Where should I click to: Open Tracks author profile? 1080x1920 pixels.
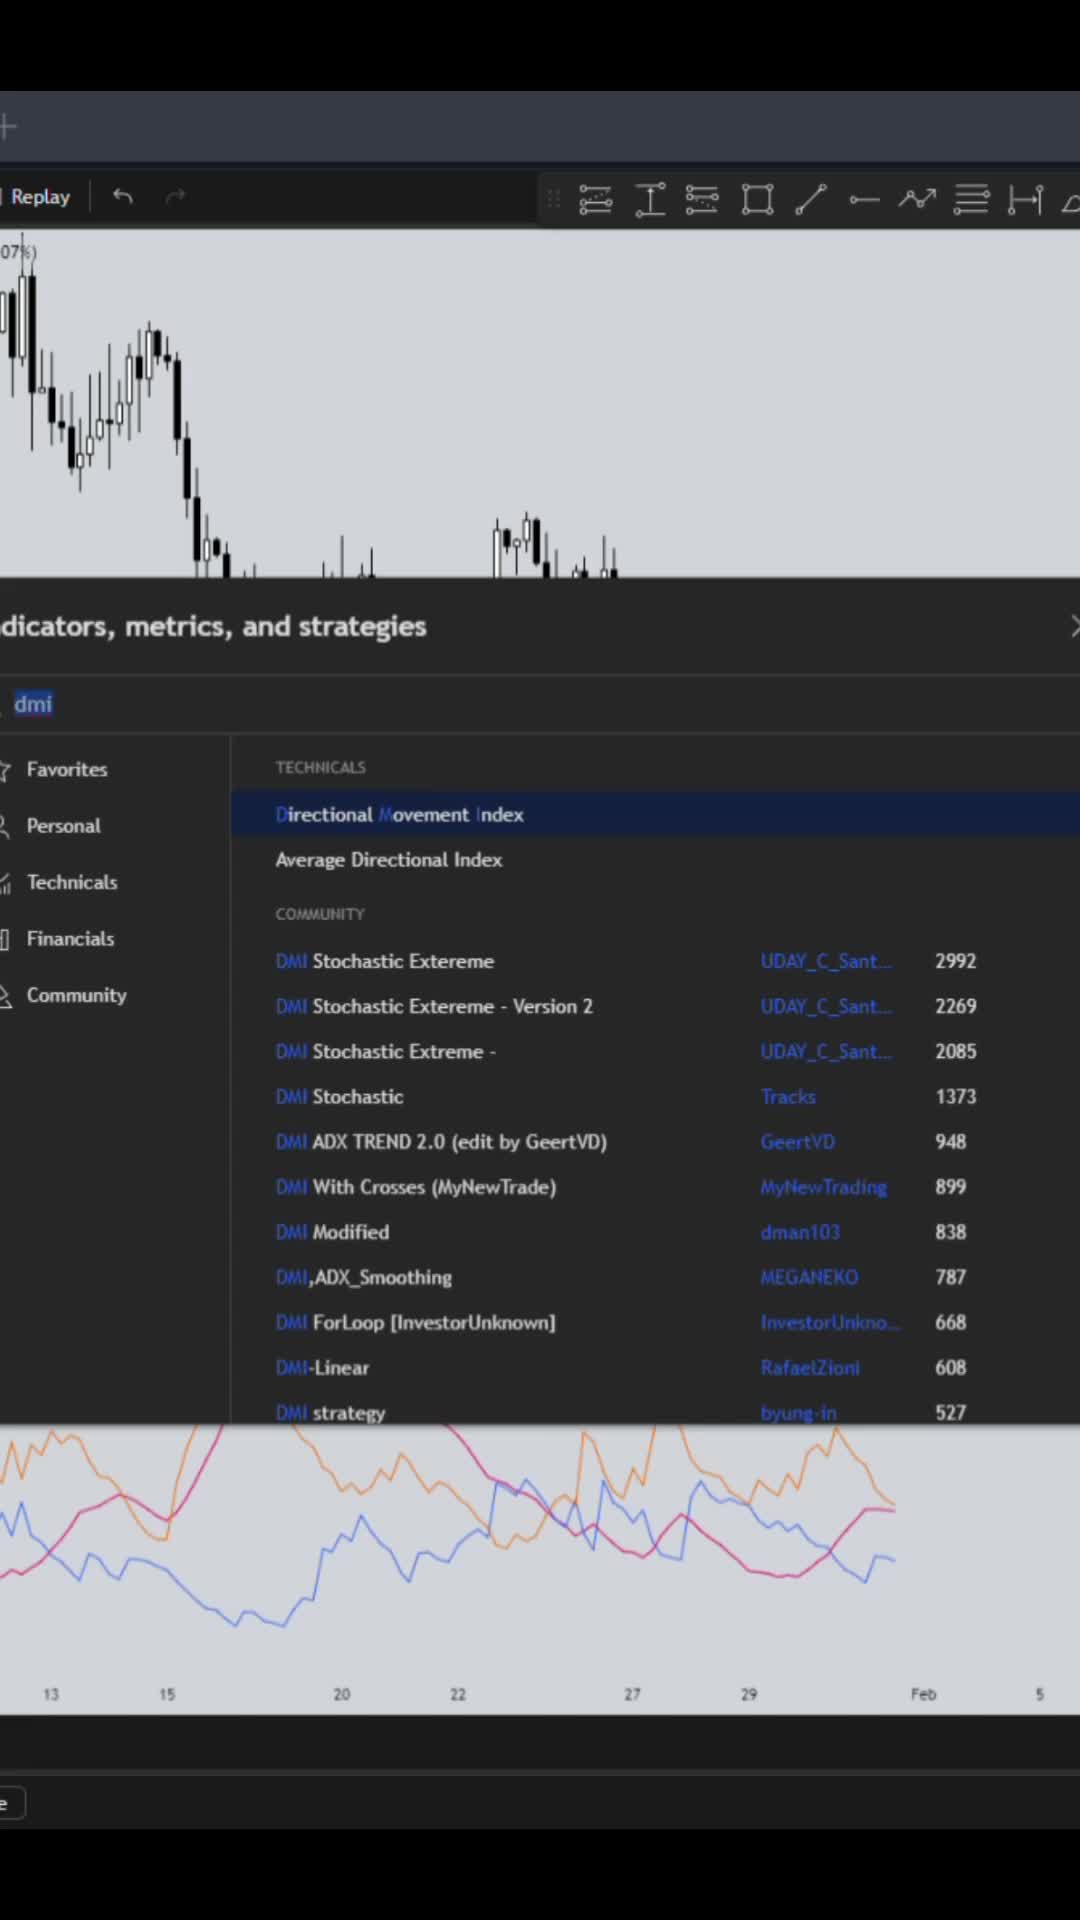[x=788, y=1097]
